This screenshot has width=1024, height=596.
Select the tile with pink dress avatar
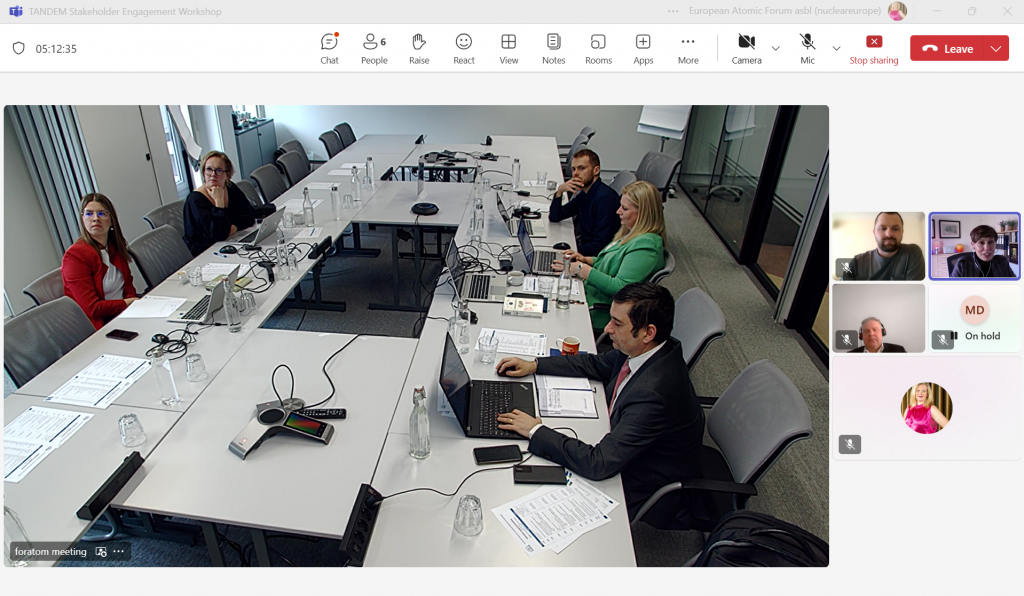[x=926, y=408]
